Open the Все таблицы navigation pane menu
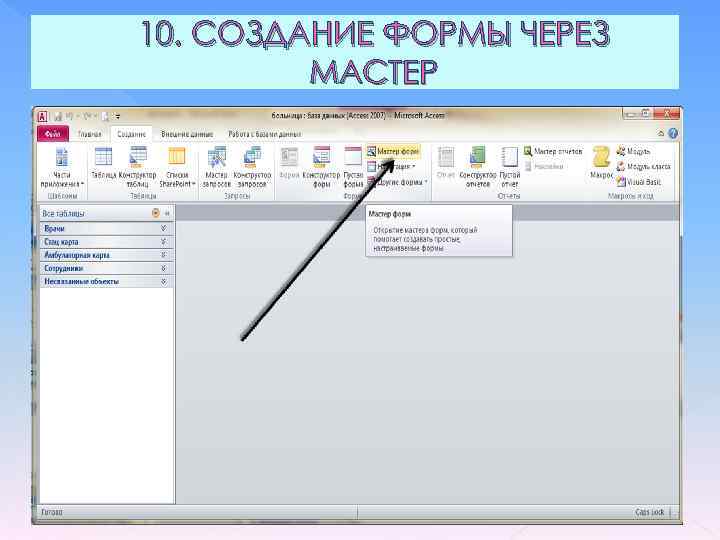The height and width of the screenshot is (540, 720). [x=156, y=213]
